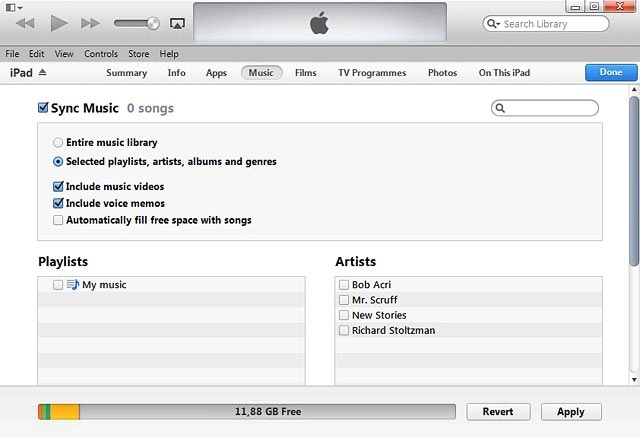Click the music filter search field
Viewport: 640px width, 438px height.
[550, 108]
